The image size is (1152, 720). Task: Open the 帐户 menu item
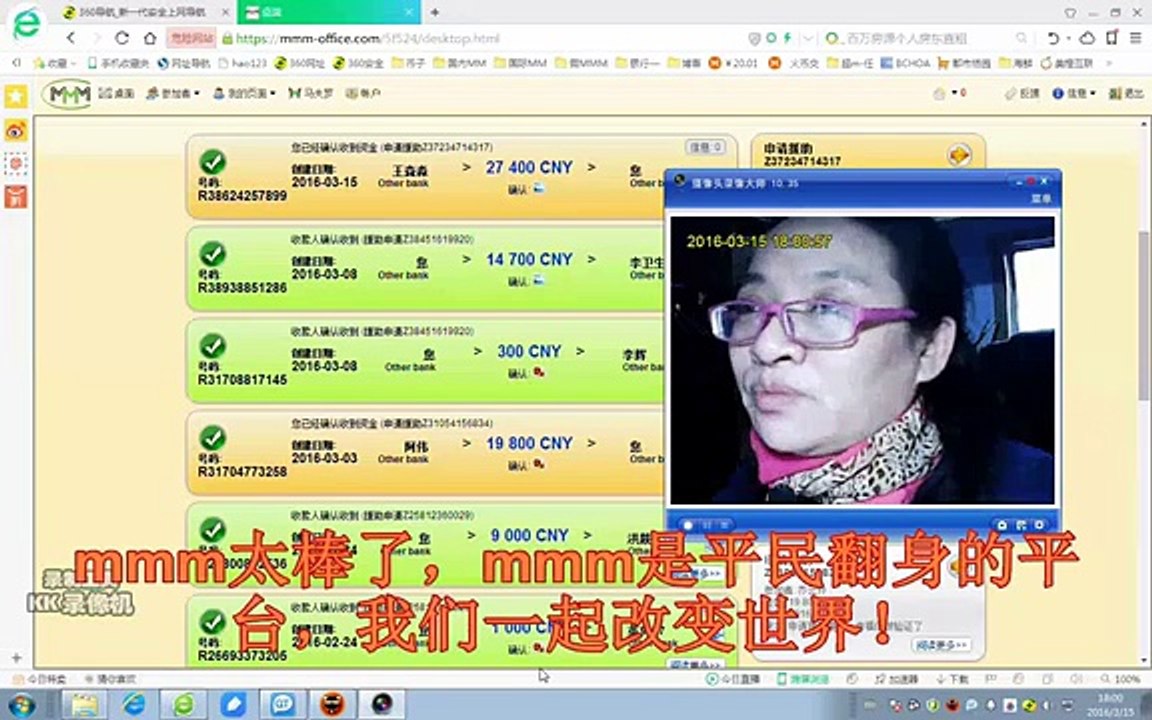tap(363, 93)
